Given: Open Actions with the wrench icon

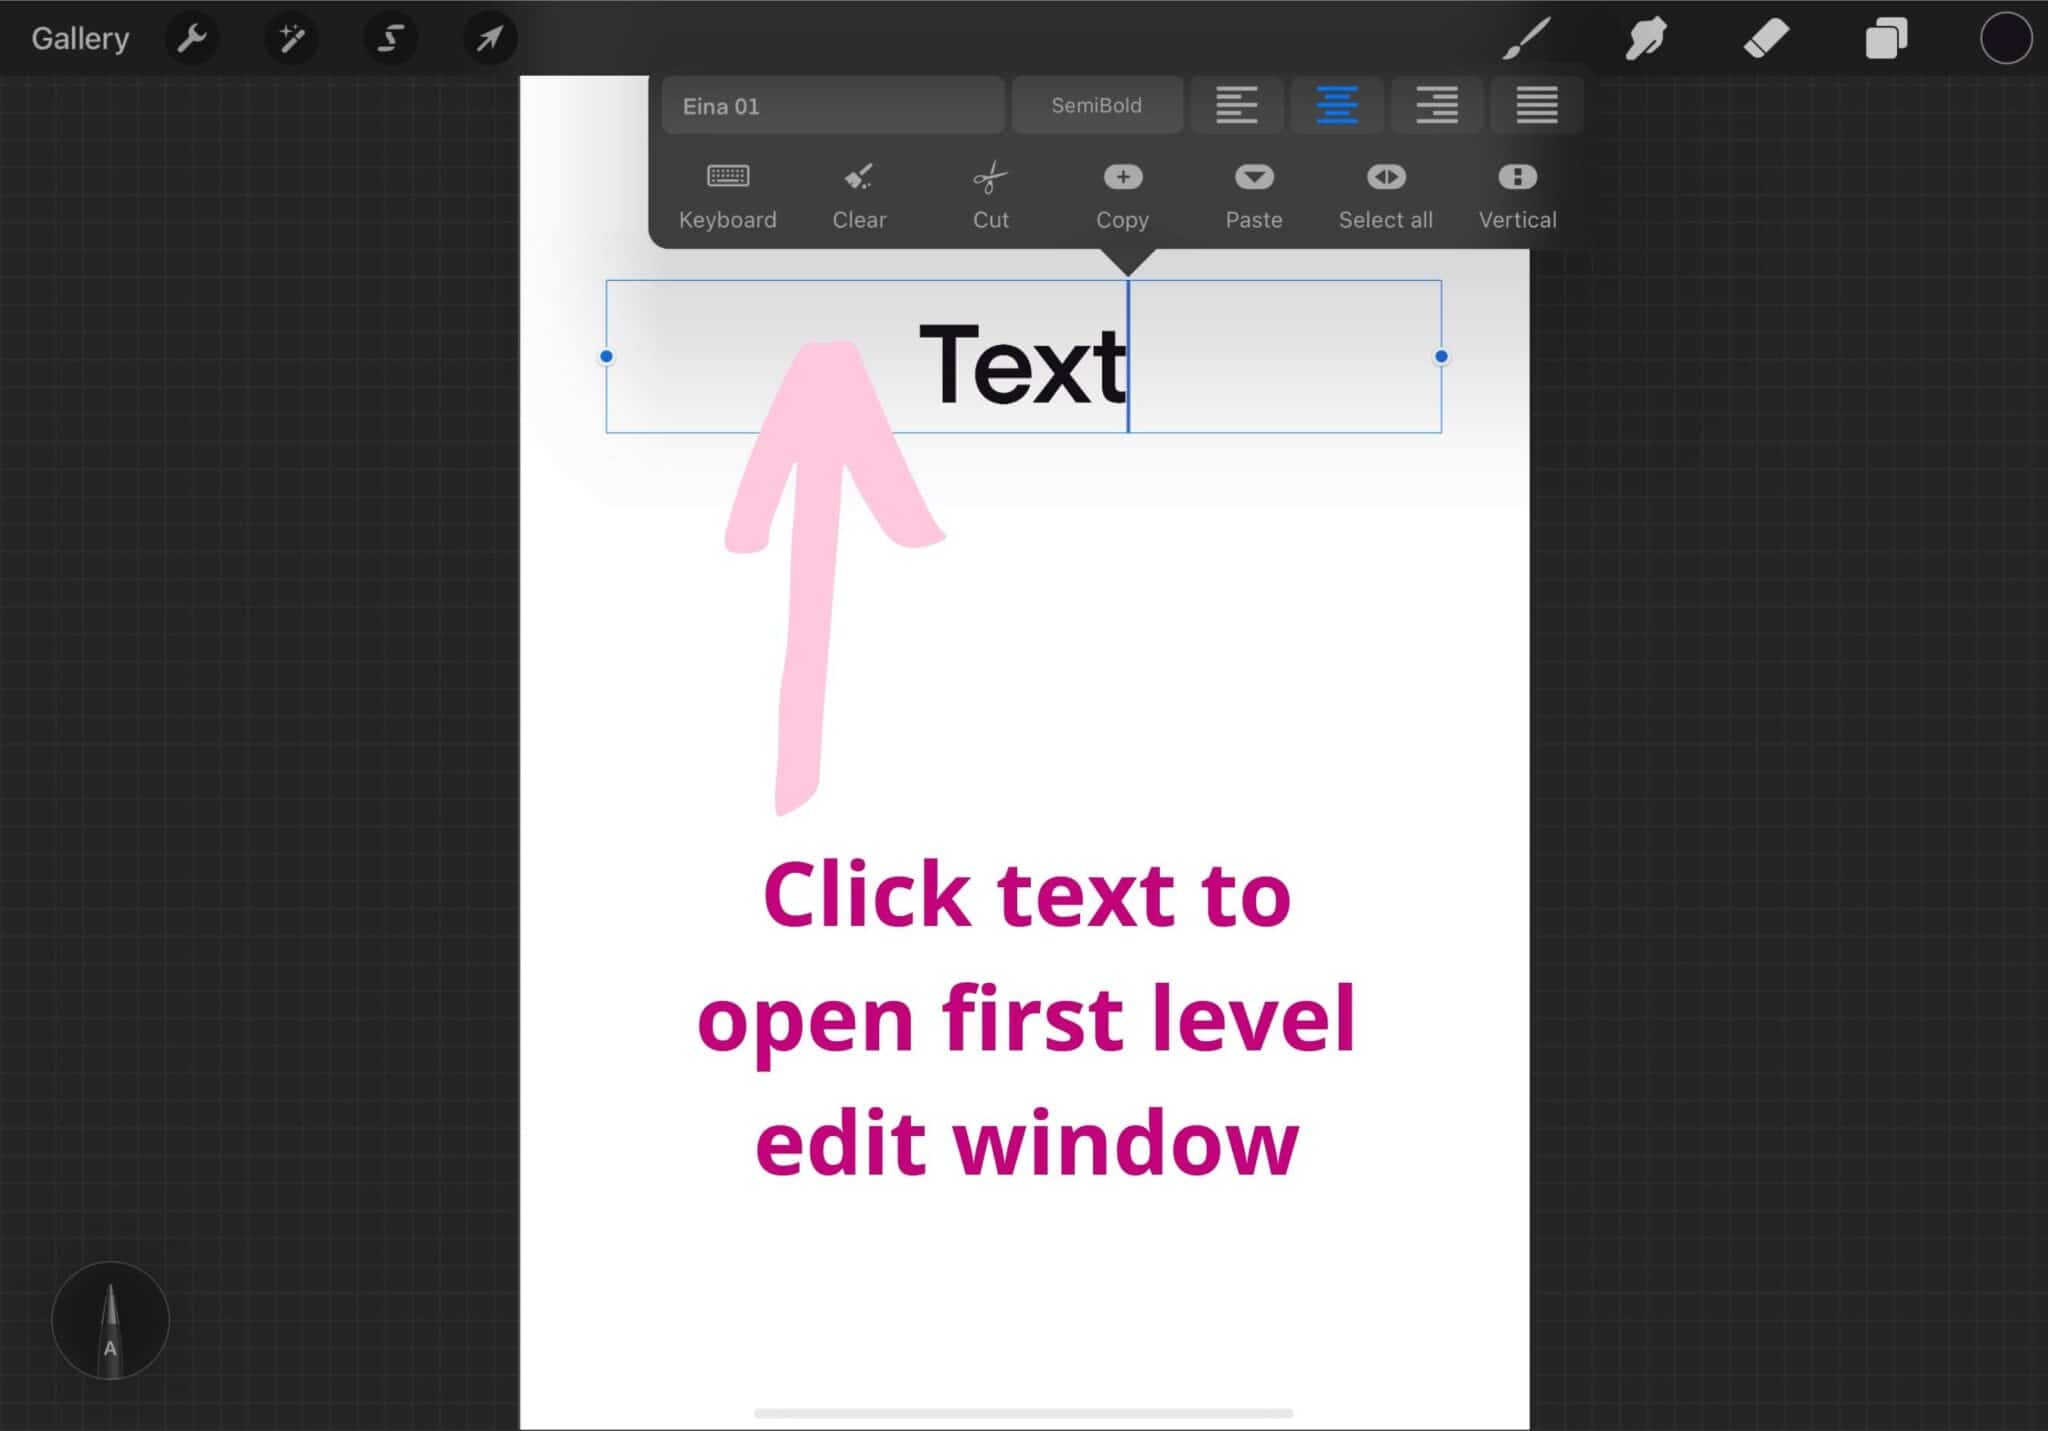Looking at the screenshot, I should 192,38.
